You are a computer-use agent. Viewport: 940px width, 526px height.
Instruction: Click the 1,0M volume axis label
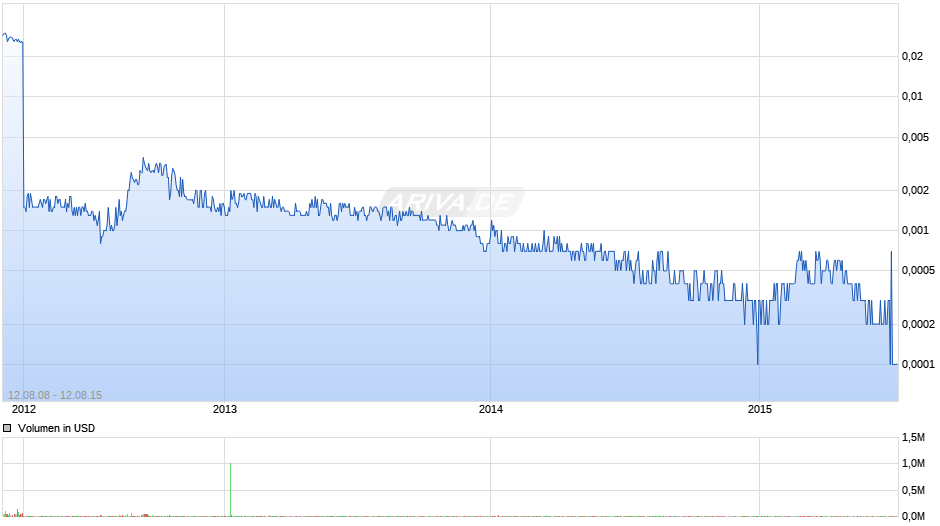pos(914,463)
